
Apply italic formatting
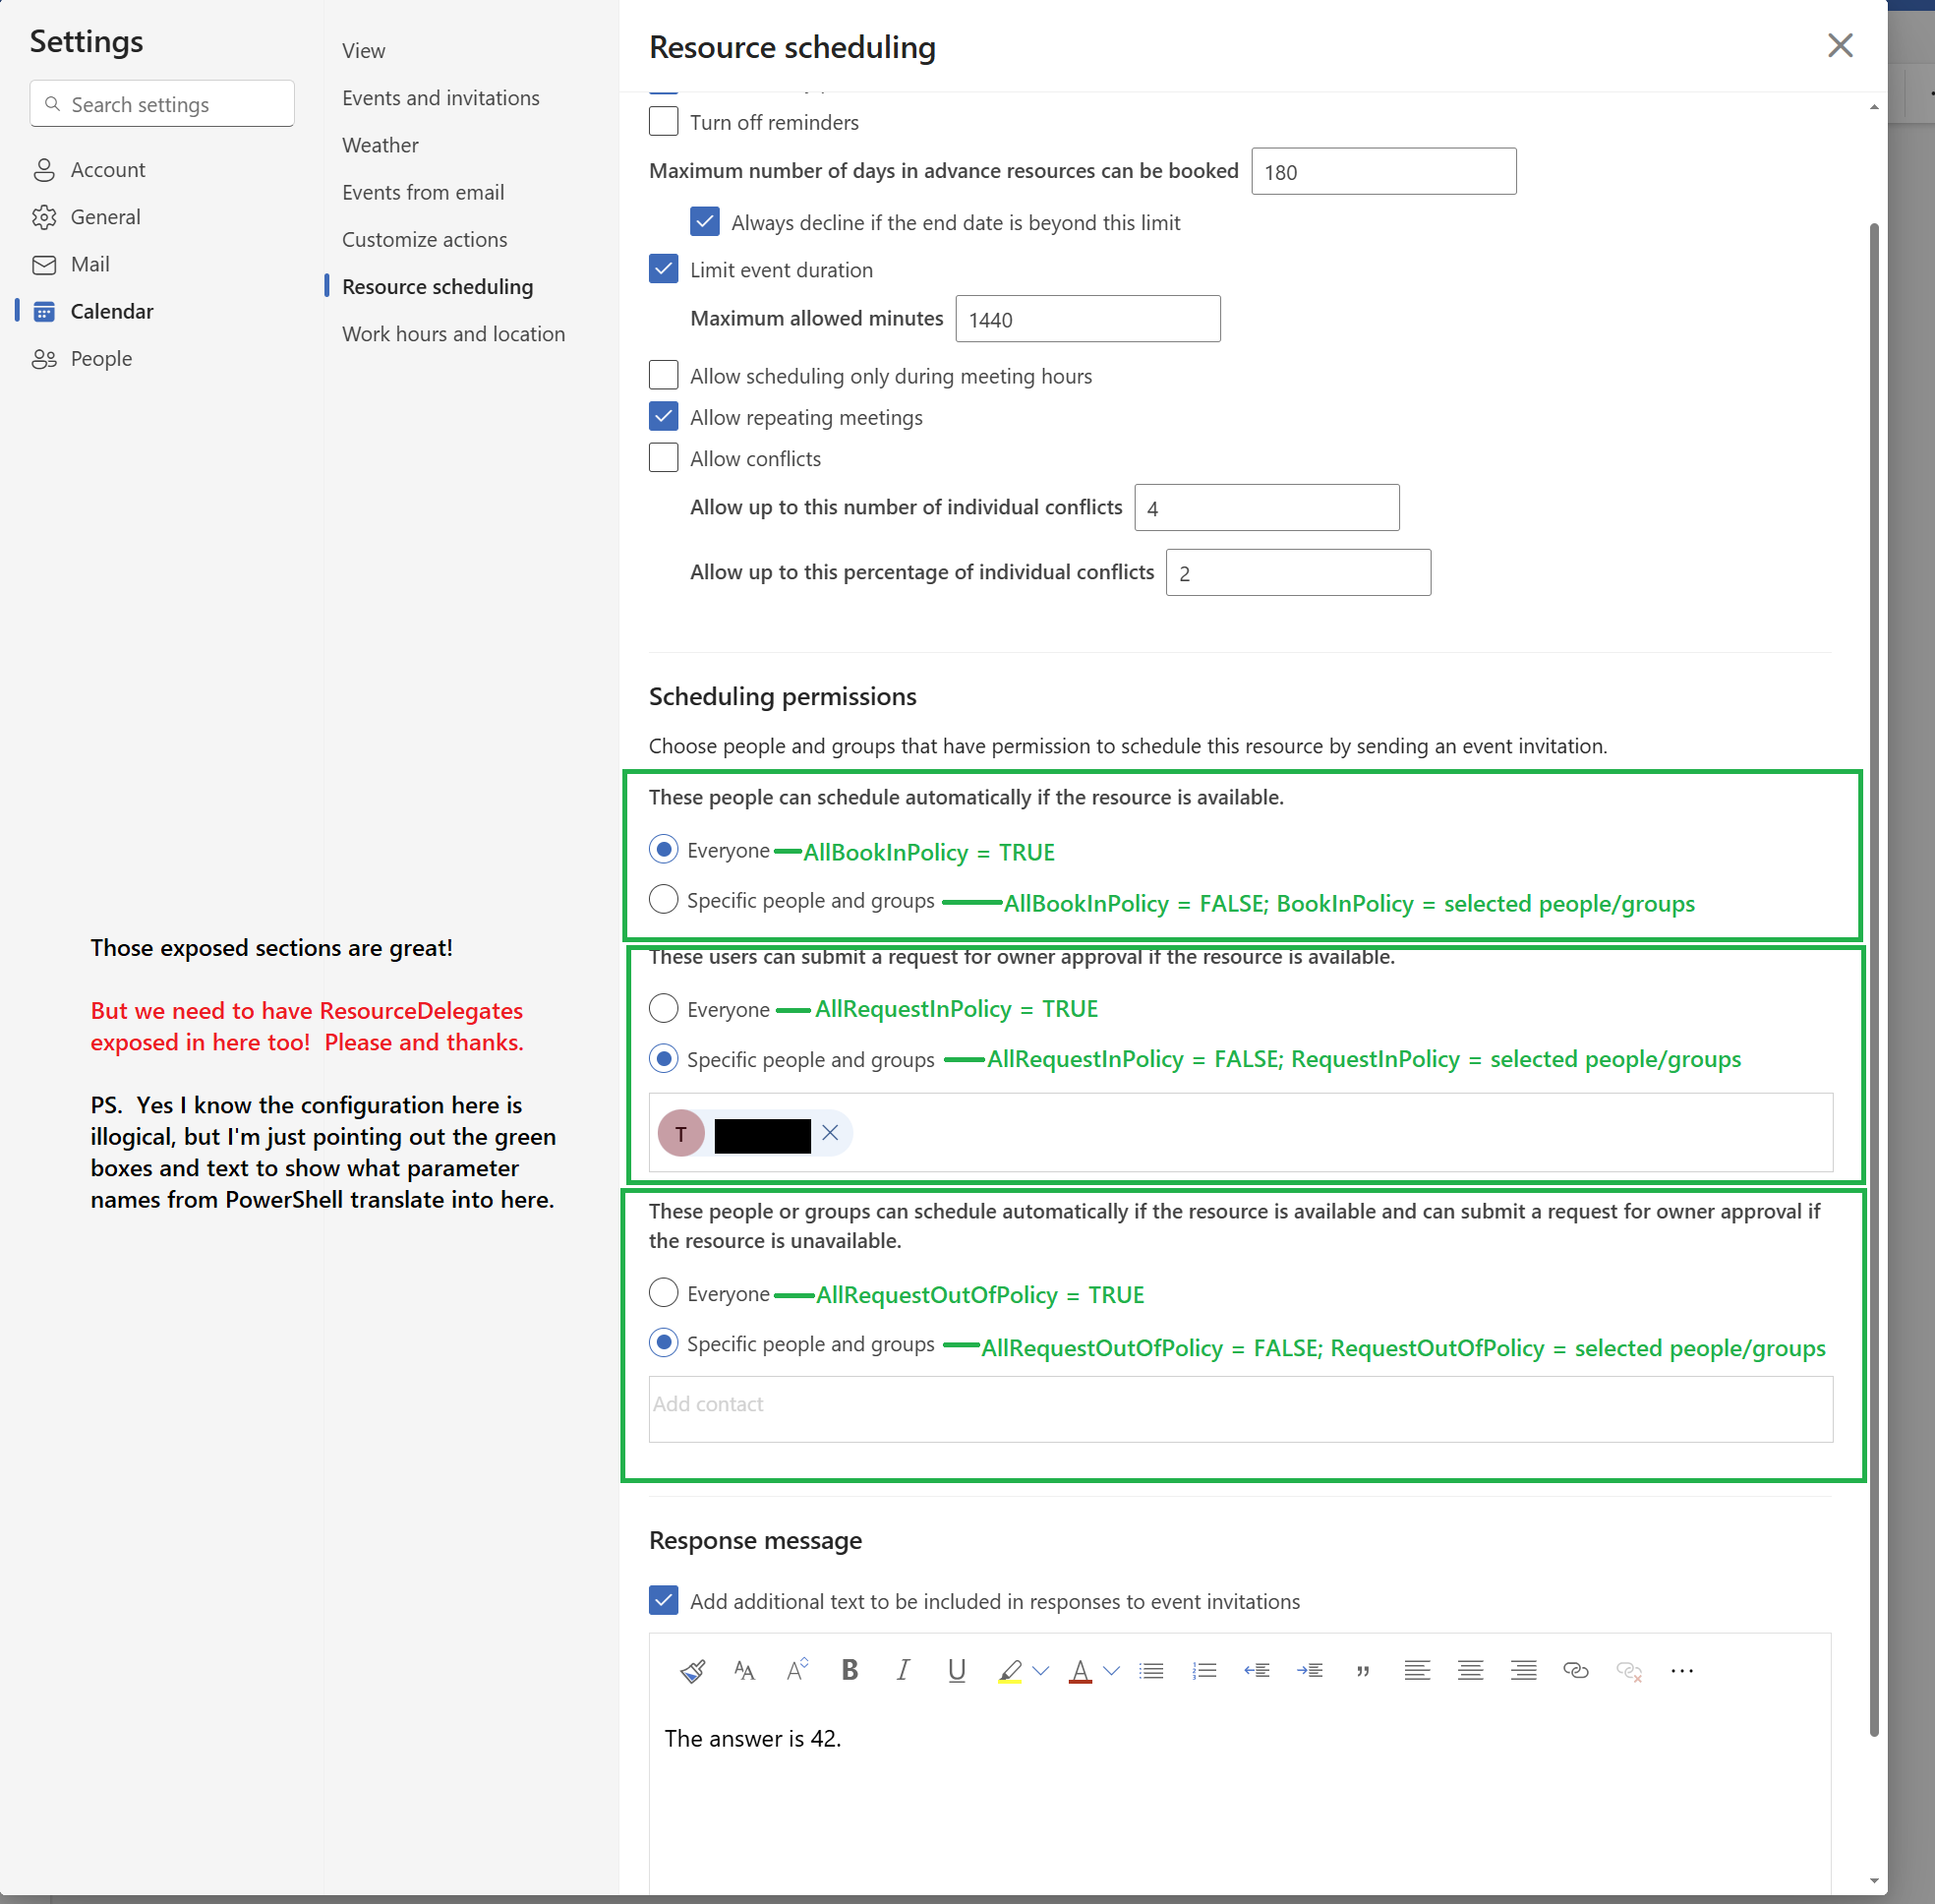tap(902, 1670)
